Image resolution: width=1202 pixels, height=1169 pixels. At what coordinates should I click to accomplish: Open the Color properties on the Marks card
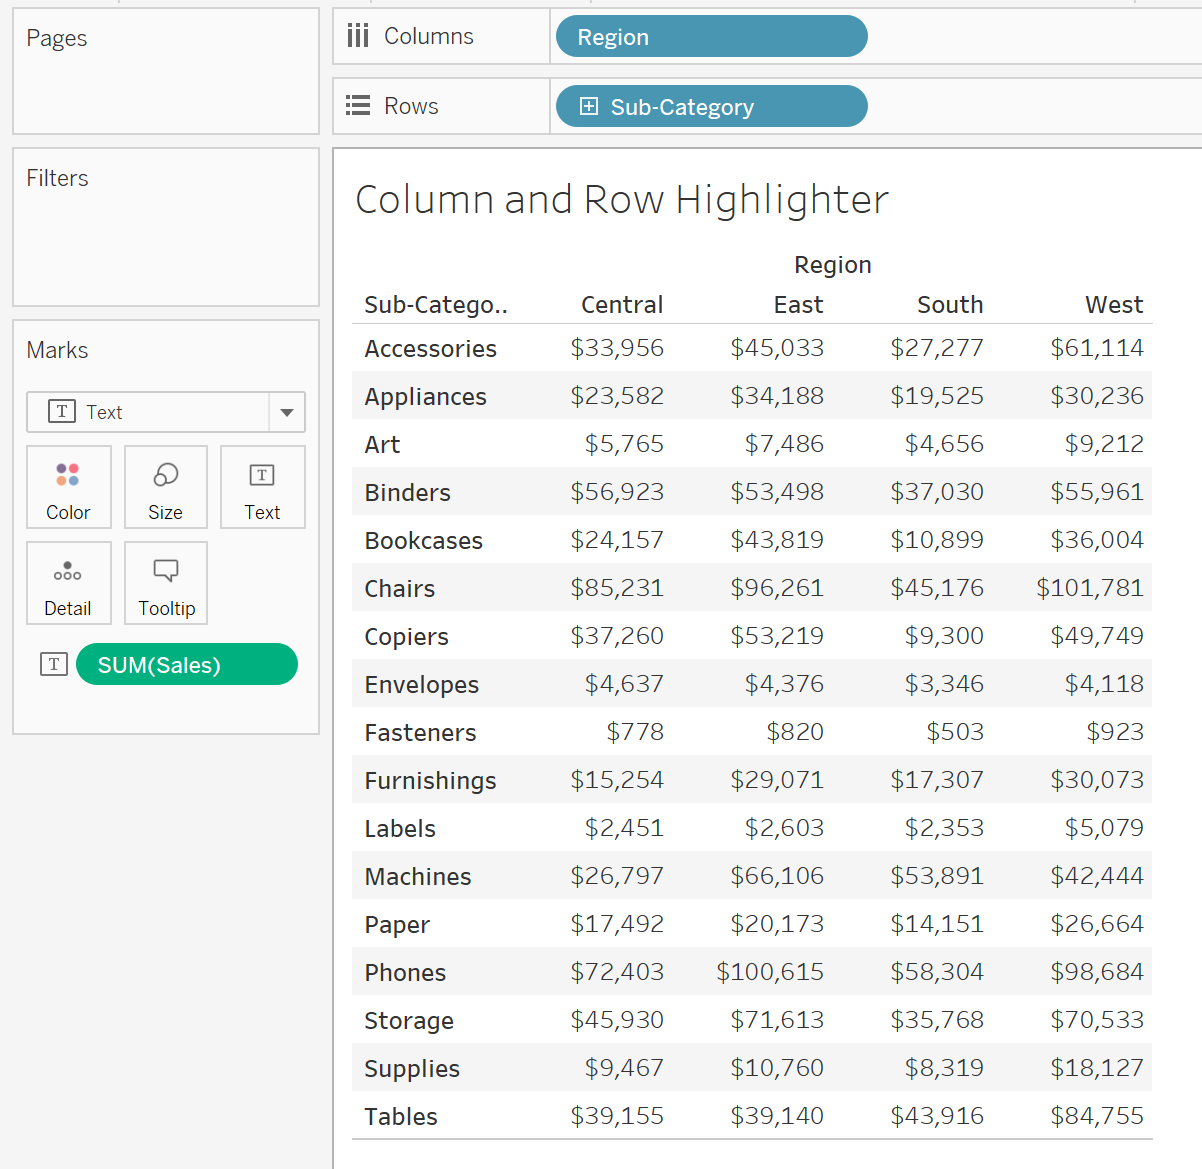(x=68, y=487)
